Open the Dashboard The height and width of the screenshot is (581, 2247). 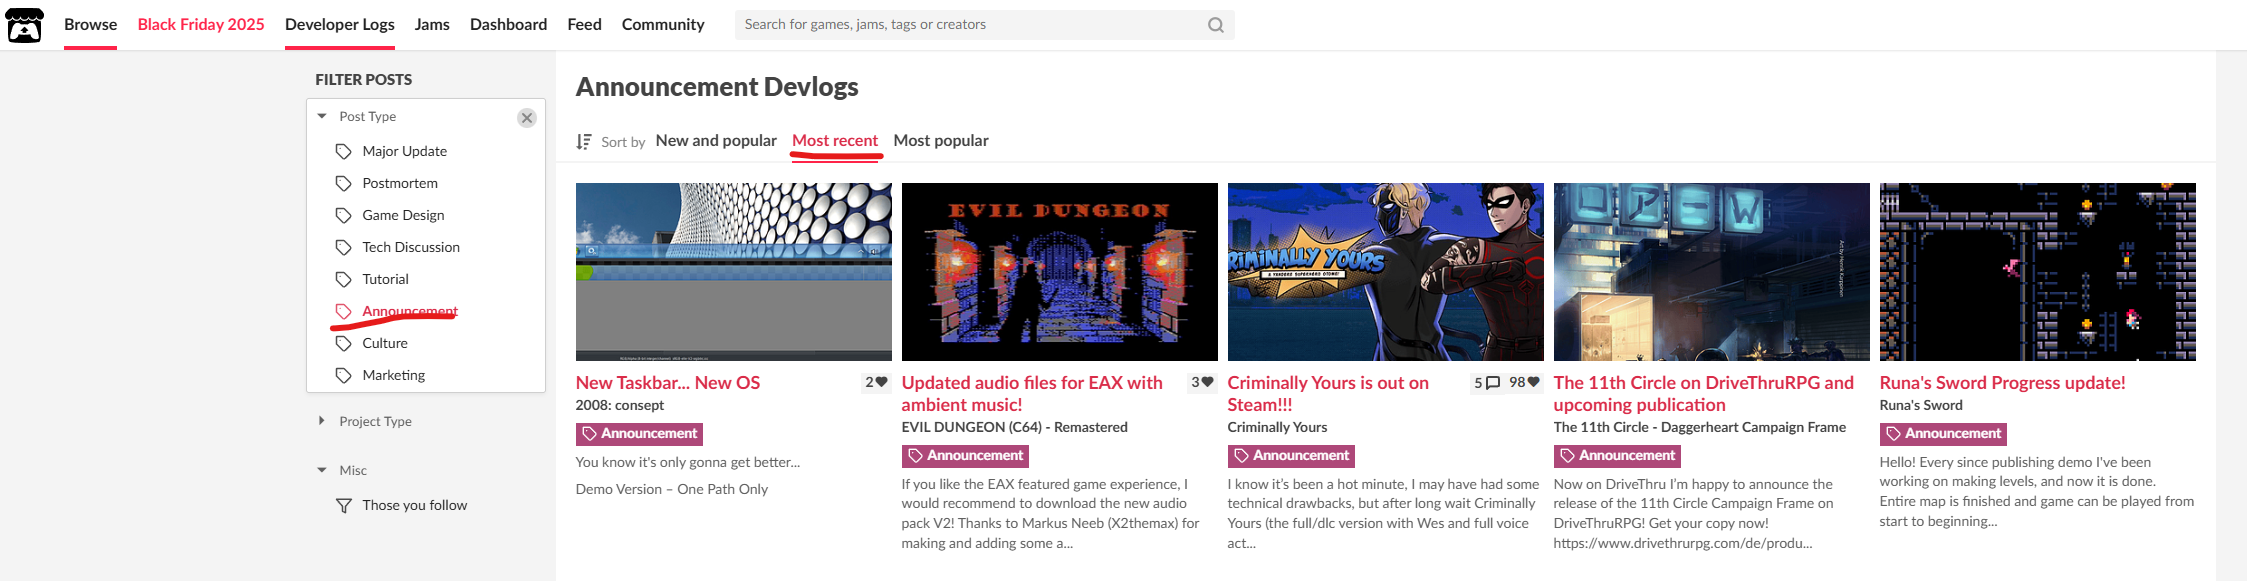508,24
